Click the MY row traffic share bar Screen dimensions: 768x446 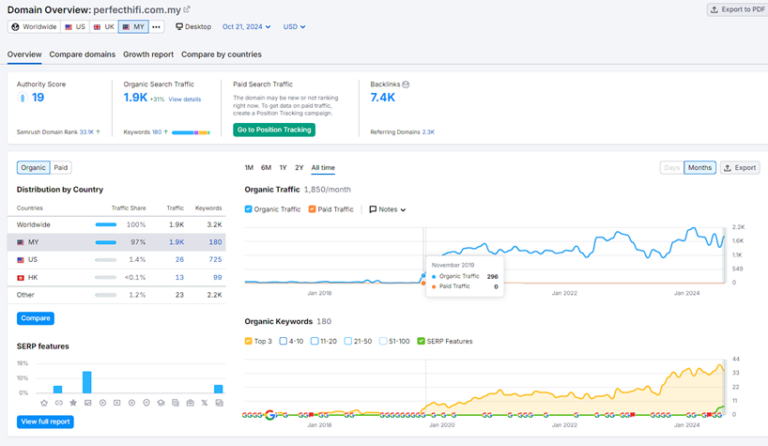[106, 242]
